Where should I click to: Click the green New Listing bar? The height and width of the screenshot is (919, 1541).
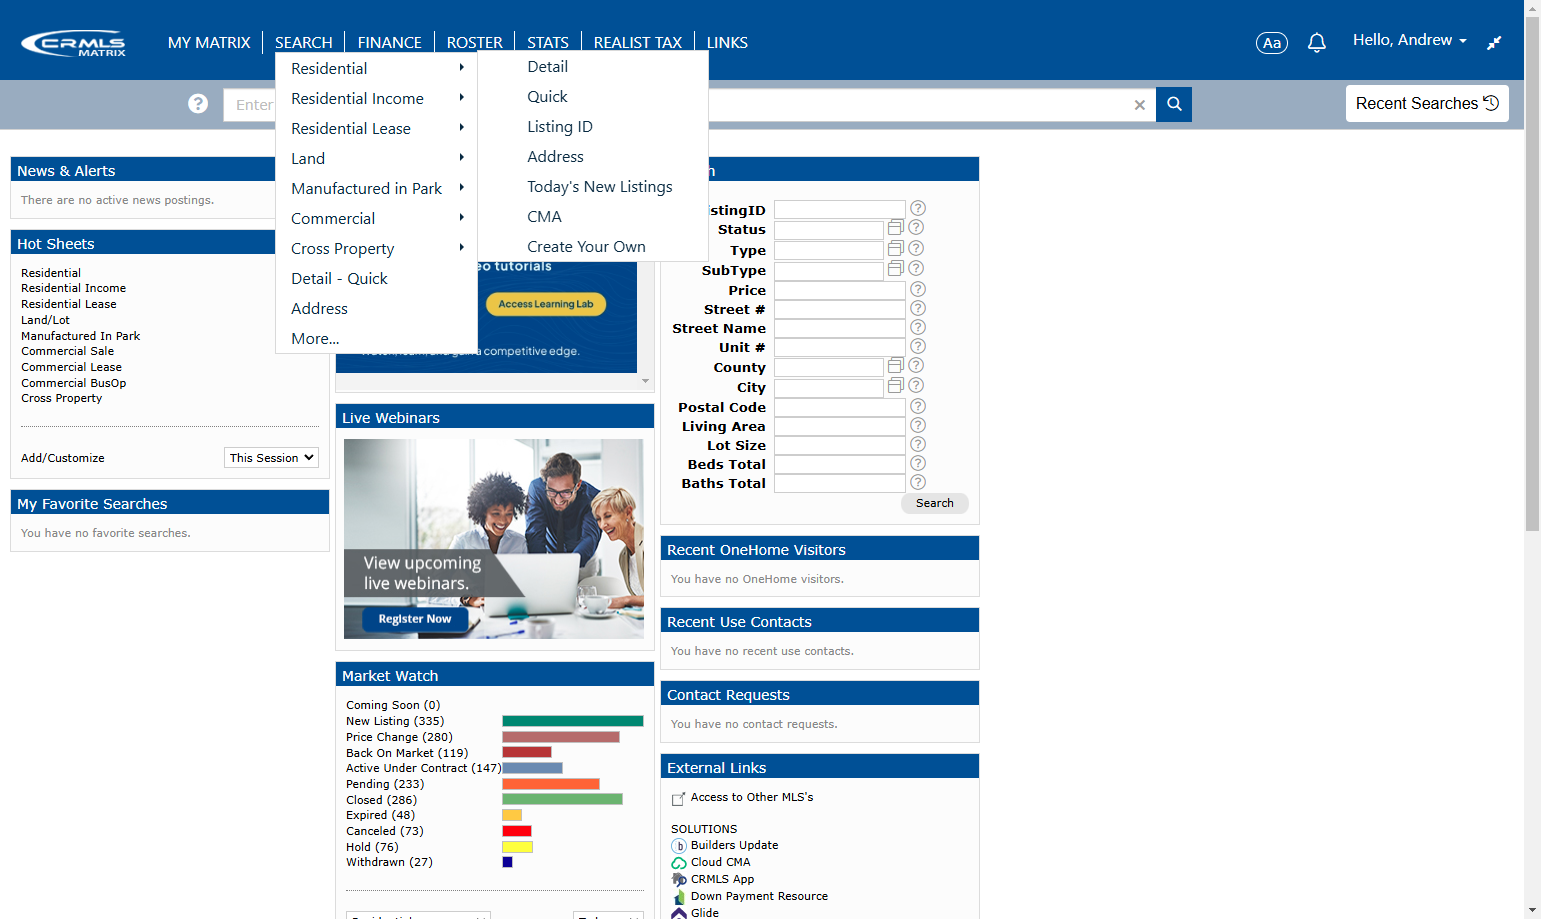[573, 721]
